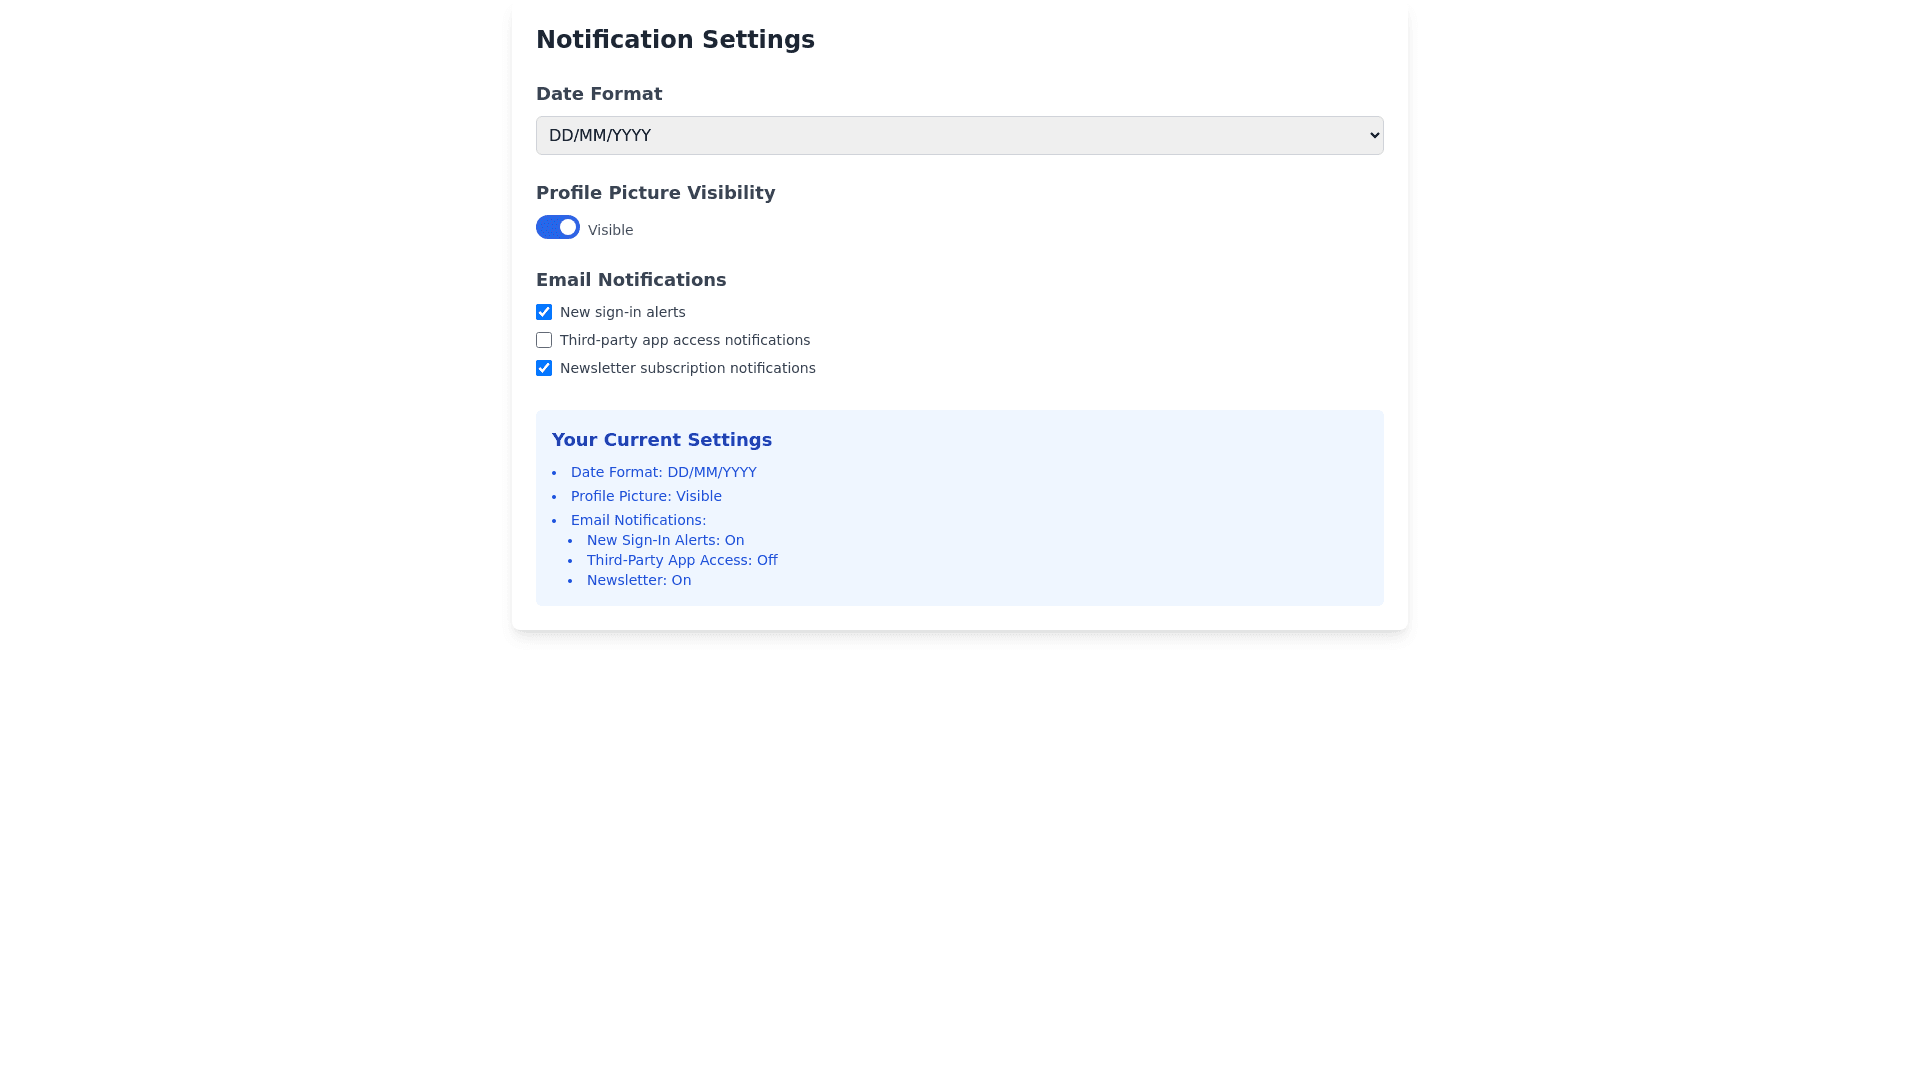Click summary item 'Newsletter: On'
Viewport: 1920px width, 1080px height.
point(638,580)
